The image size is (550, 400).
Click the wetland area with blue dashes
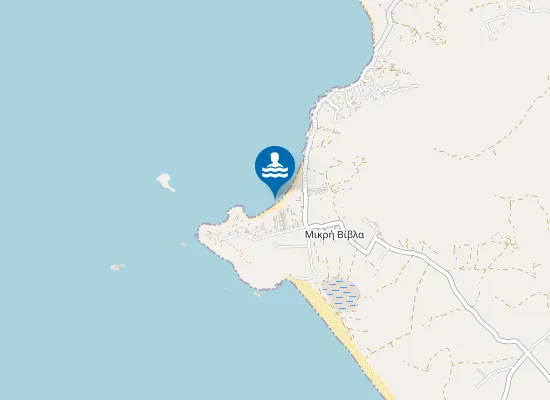coord(341,295)
